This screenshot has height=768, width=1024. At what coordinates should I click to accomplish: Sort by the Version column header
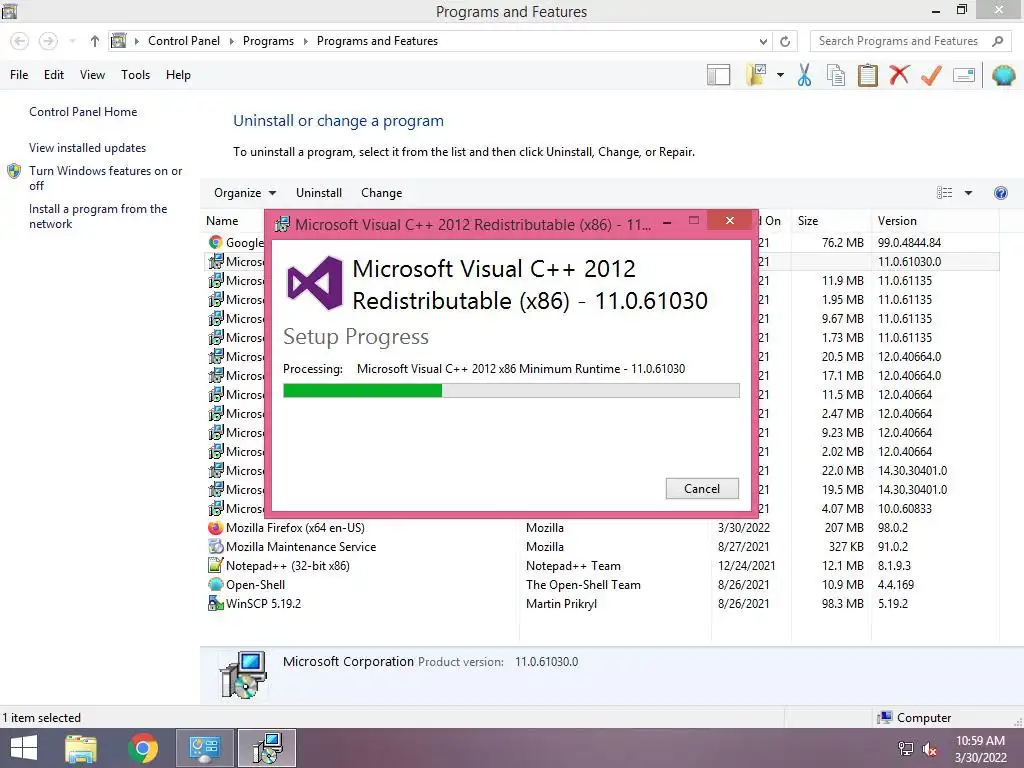(934, 221)
